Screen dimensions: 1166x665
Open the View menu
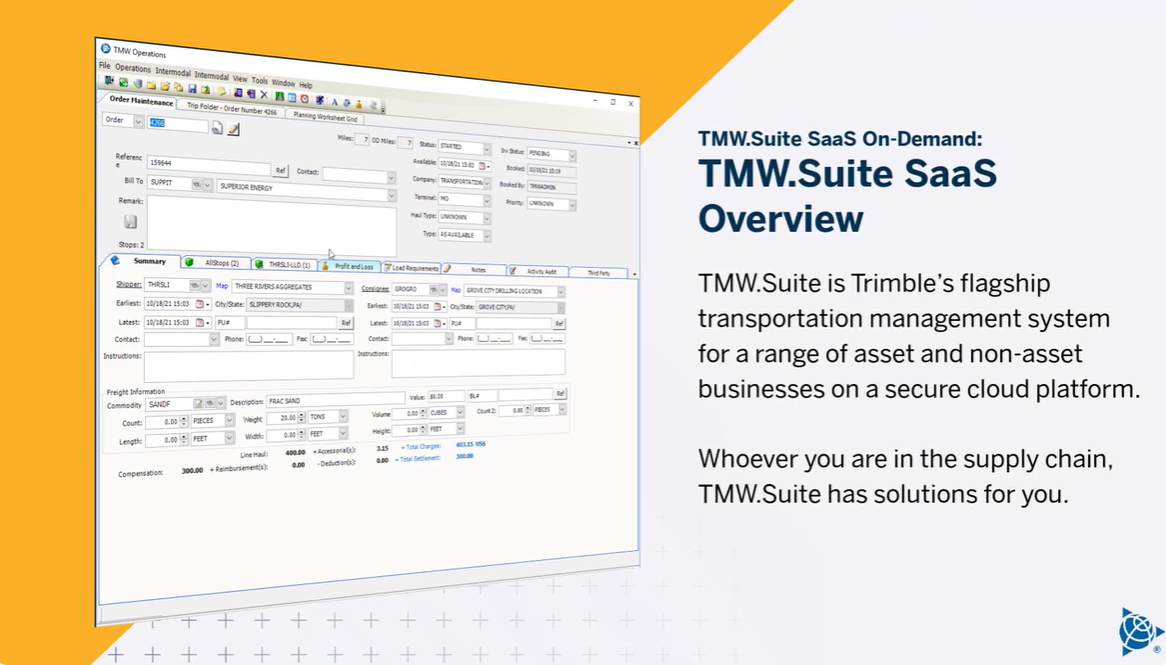tap(239, 78)
